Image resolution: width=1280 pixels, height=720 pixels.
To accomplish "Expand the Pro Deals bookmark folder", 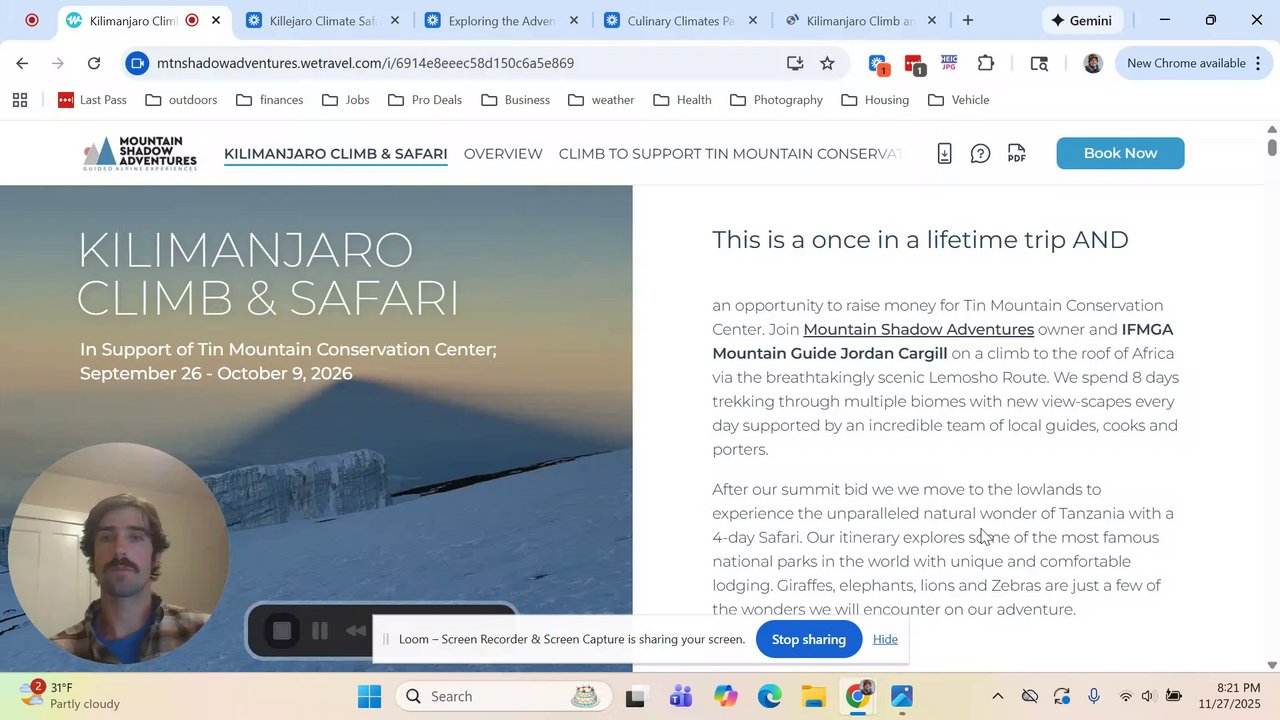I will coord(425,100).
